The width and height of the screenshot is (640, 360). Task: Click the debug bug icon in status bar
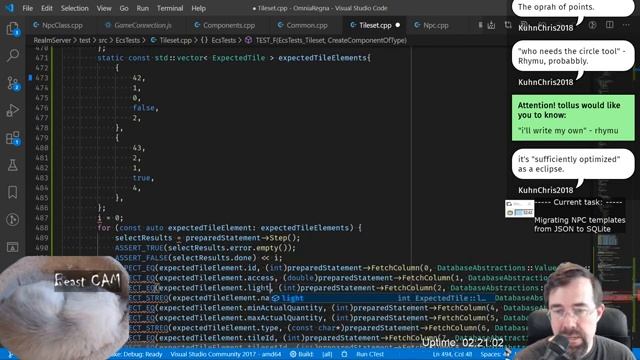click(344, 354)
